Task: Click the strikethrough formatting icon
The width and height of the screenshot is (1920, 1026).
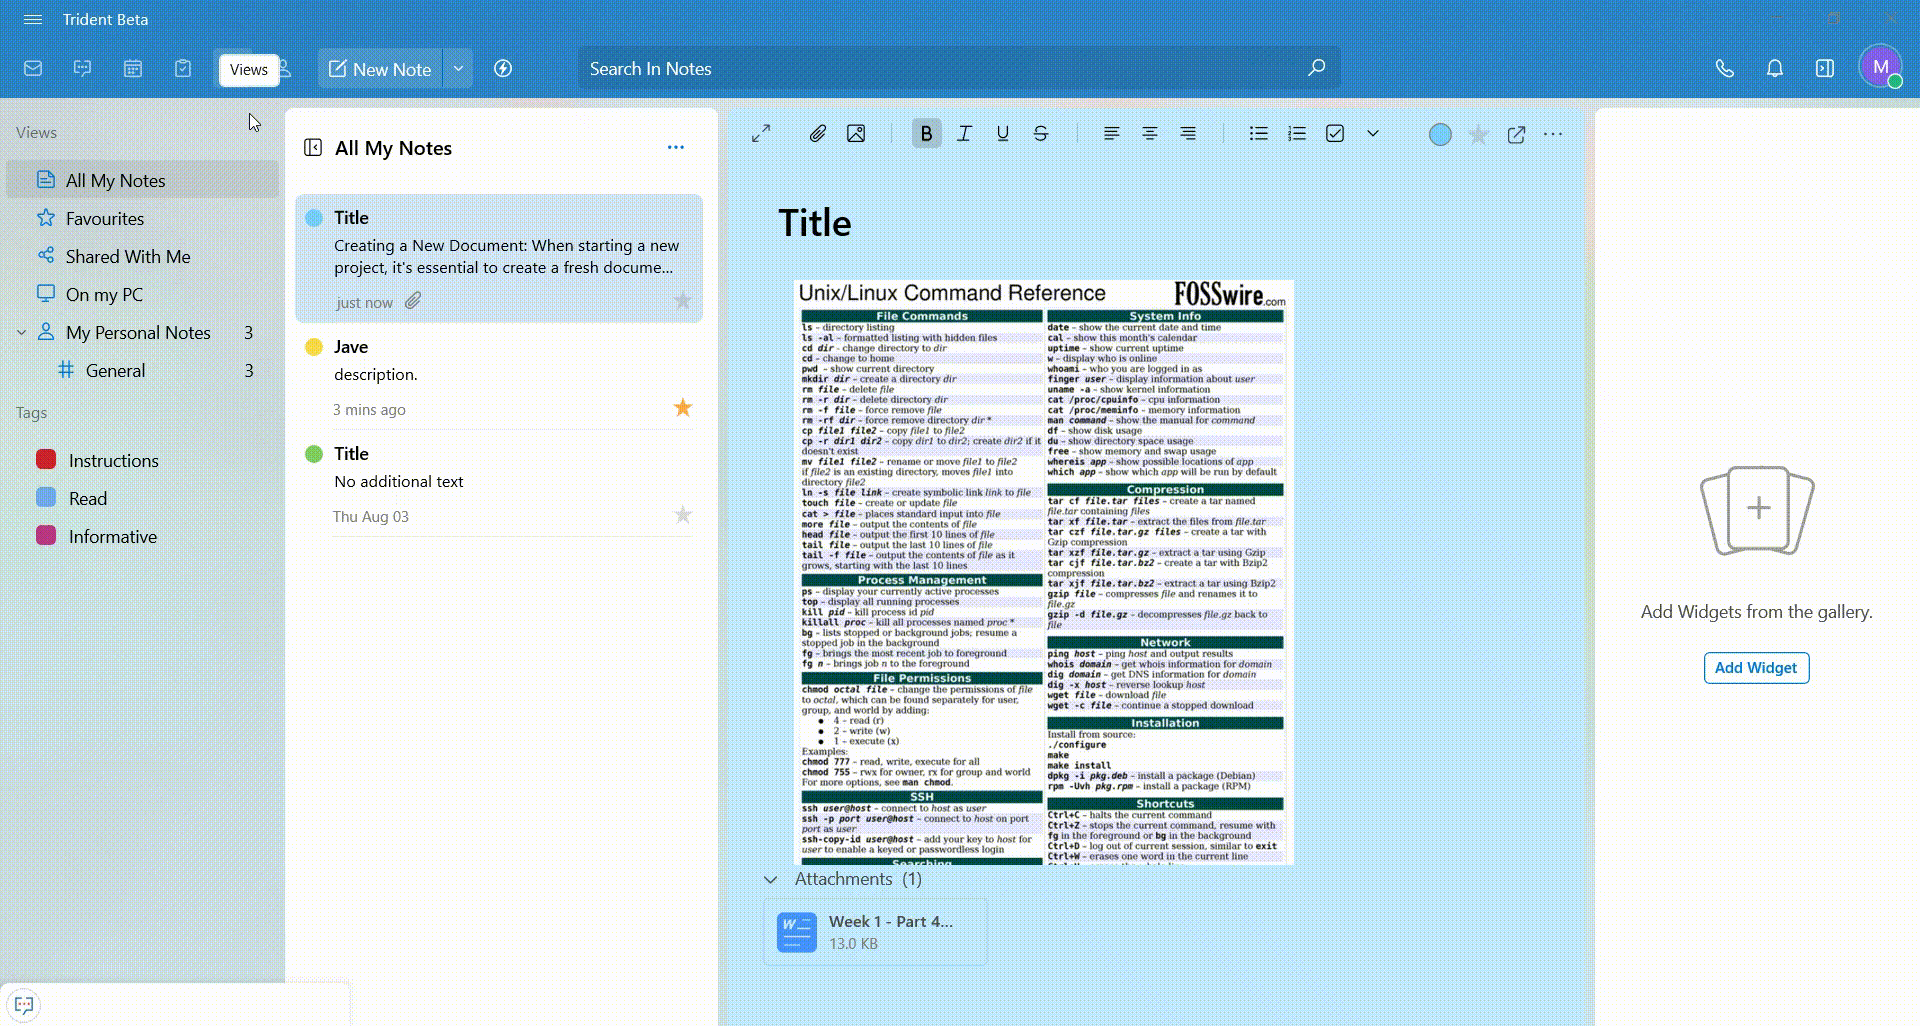Action: [1041, 134]
